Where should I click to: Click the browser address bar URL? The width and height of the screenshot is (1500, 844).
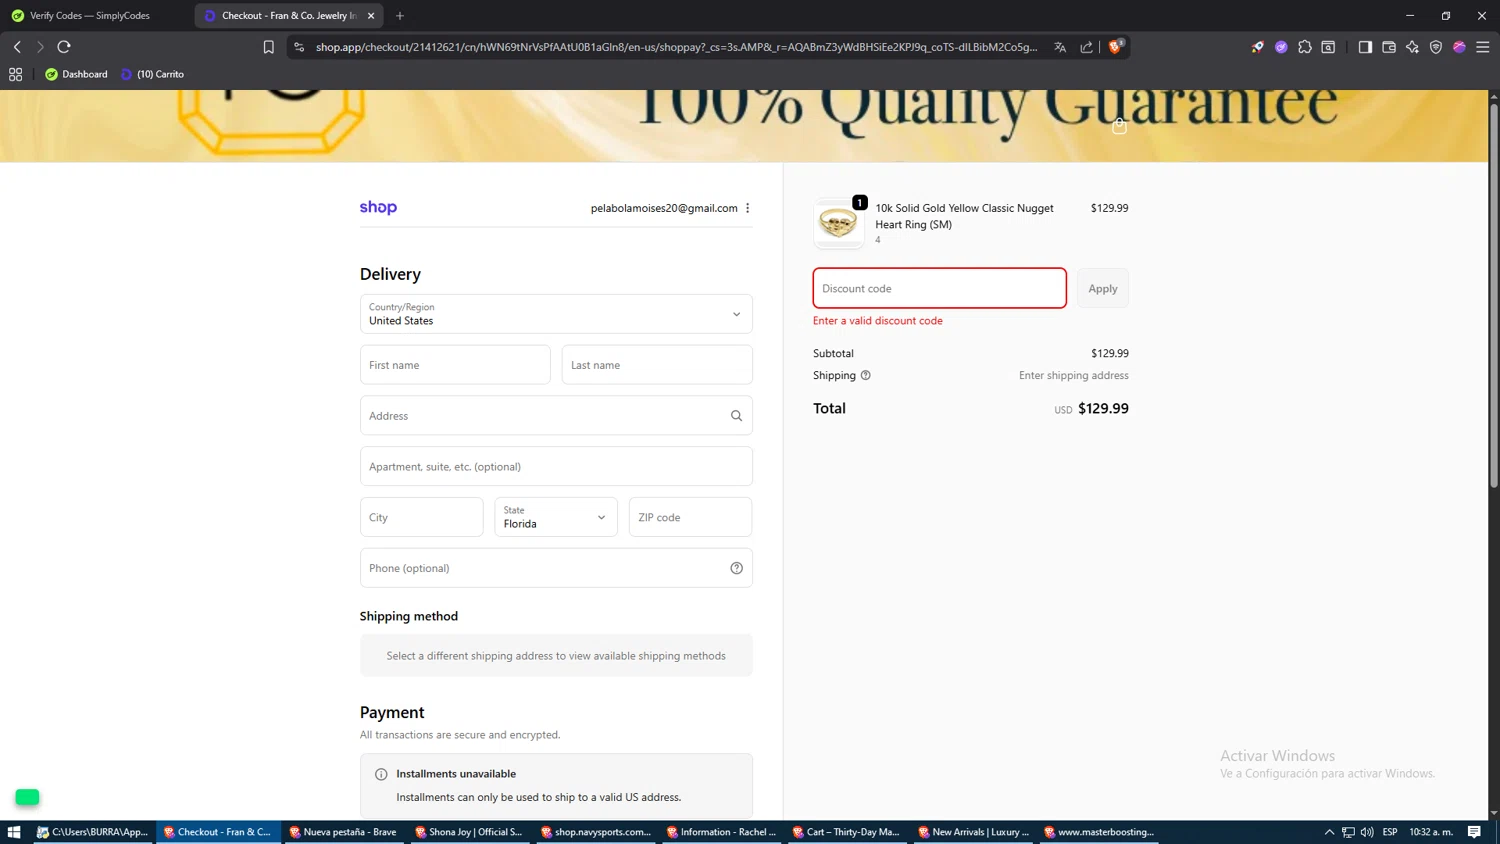[x=676, y=47]
